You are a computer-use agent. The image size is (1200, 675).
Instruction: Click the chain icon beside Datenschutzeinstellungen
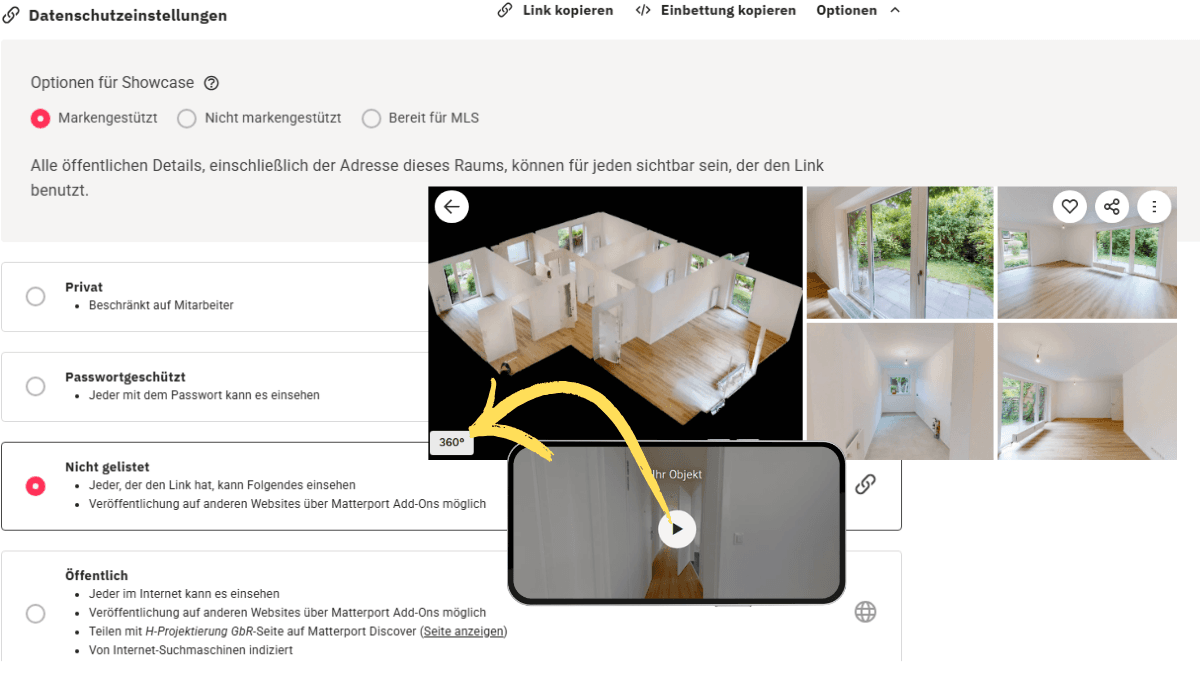11,15
